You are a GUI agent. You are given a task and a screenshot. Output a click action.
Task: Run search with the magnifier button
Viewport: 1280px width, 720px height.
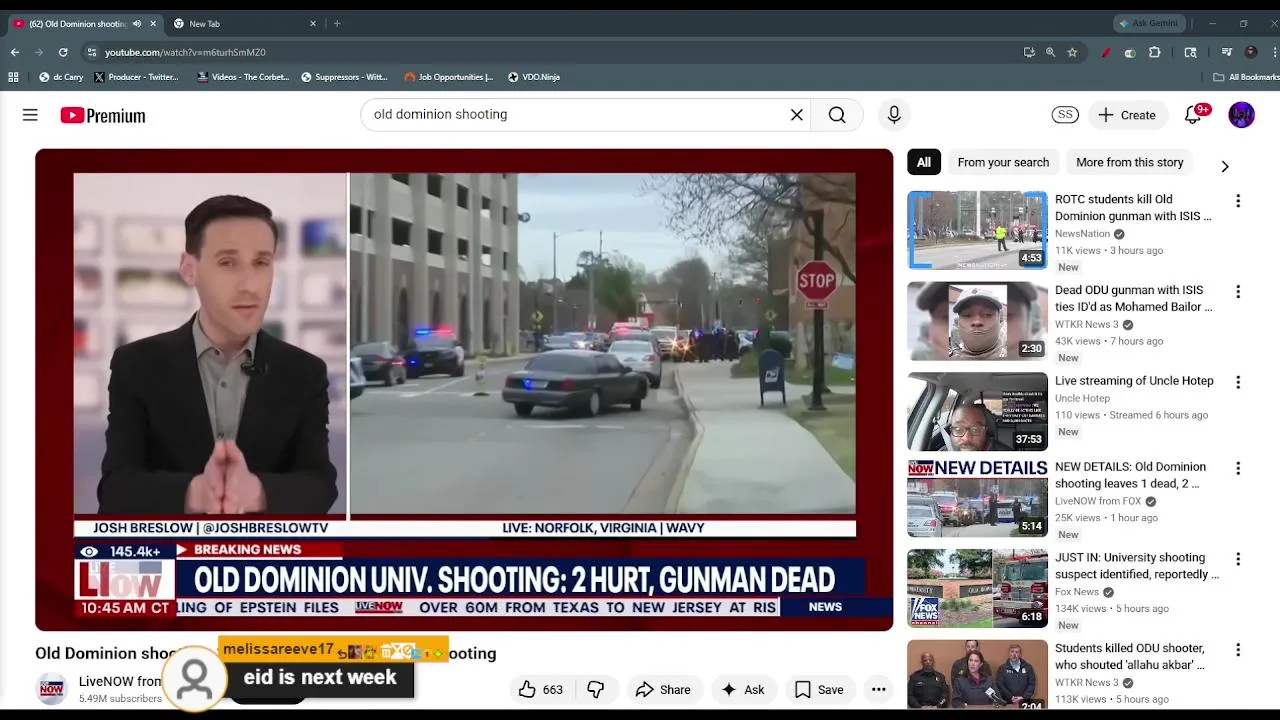coord(837,115)
